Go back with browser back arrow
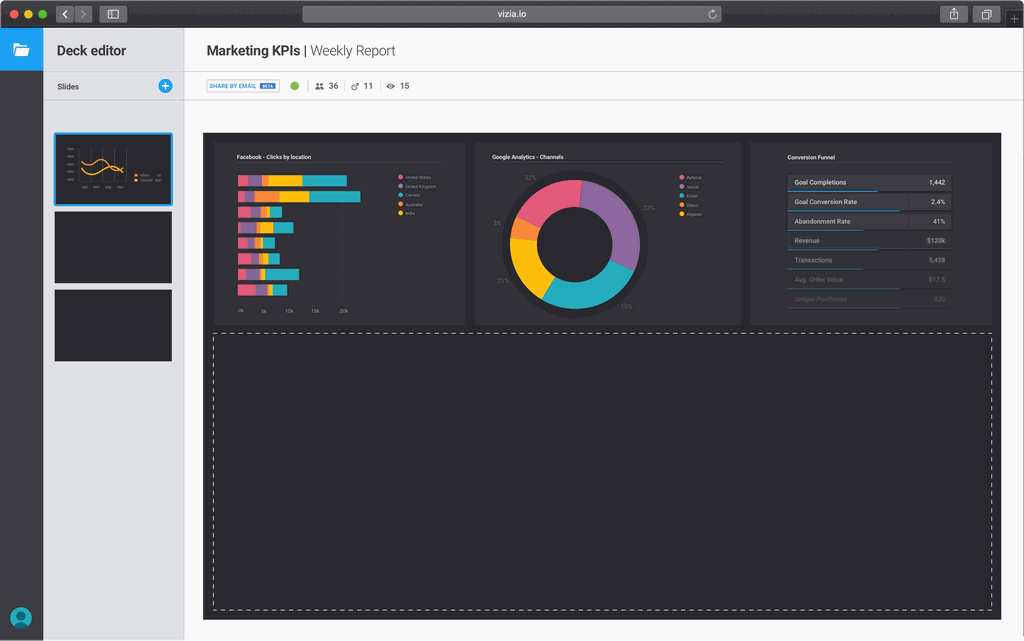 point(65,14)
